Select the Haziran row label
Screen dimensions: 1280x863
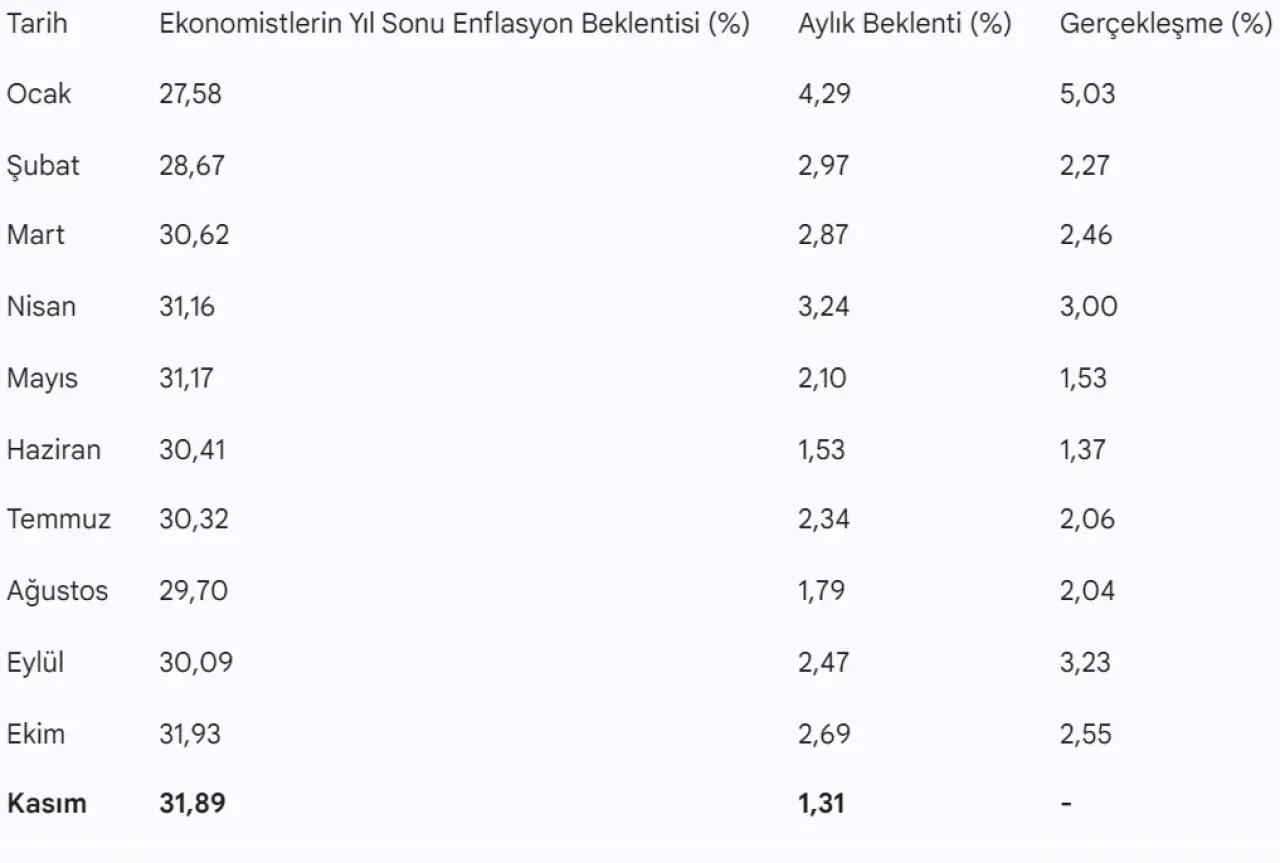click(54, 449)
